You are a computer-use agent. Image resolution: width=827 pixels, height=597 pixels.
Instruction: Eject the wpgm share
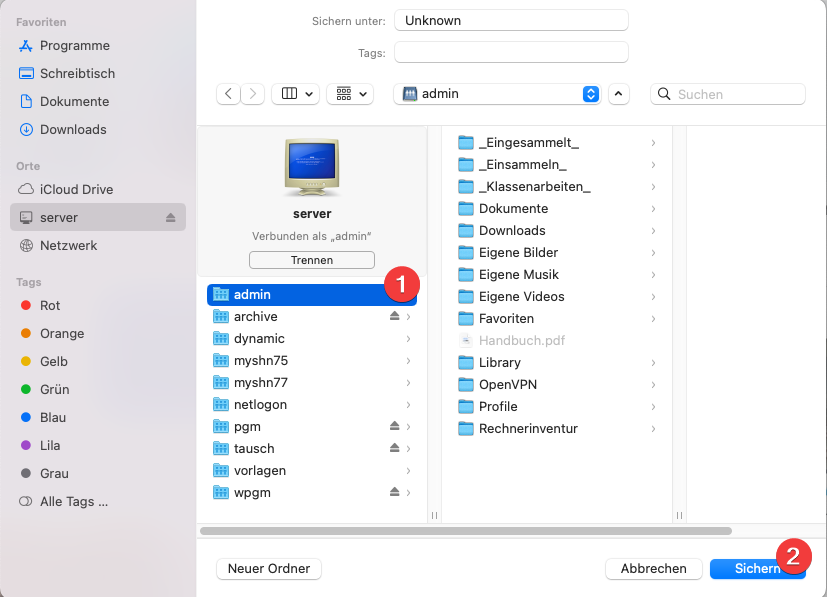tap(395, 492)
